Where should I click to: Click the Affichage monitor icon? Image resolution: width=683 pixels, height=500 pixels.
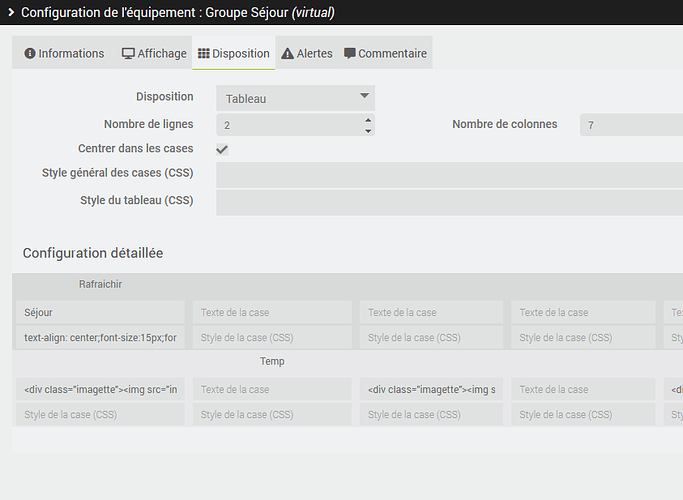point(128,54)
